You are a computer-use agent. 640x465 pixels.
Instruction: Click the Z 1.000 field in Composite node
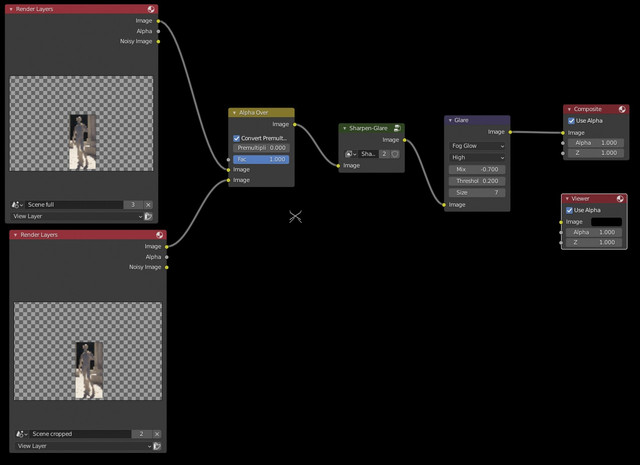click(596, 153)
